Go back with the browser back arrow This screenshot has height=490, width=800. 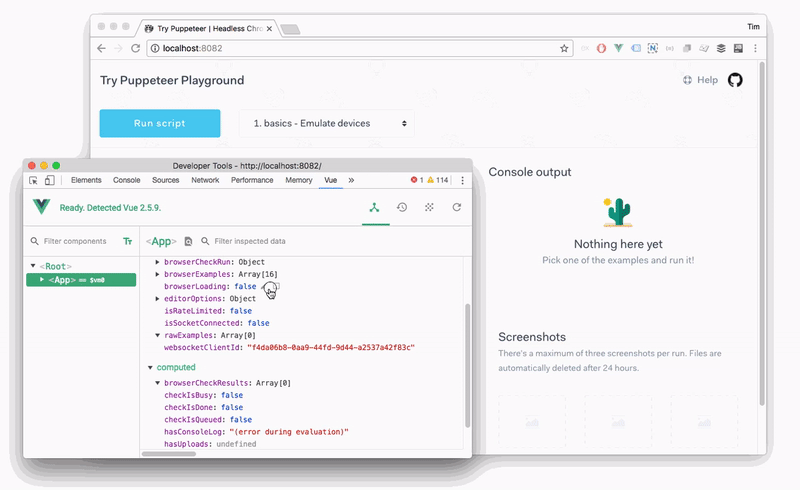102,48
